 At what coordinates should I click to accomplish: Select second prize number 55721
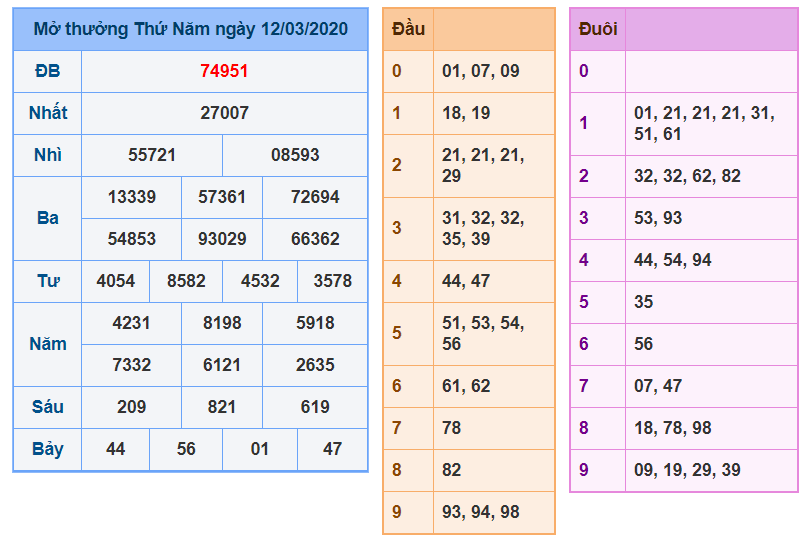point(152,155)
